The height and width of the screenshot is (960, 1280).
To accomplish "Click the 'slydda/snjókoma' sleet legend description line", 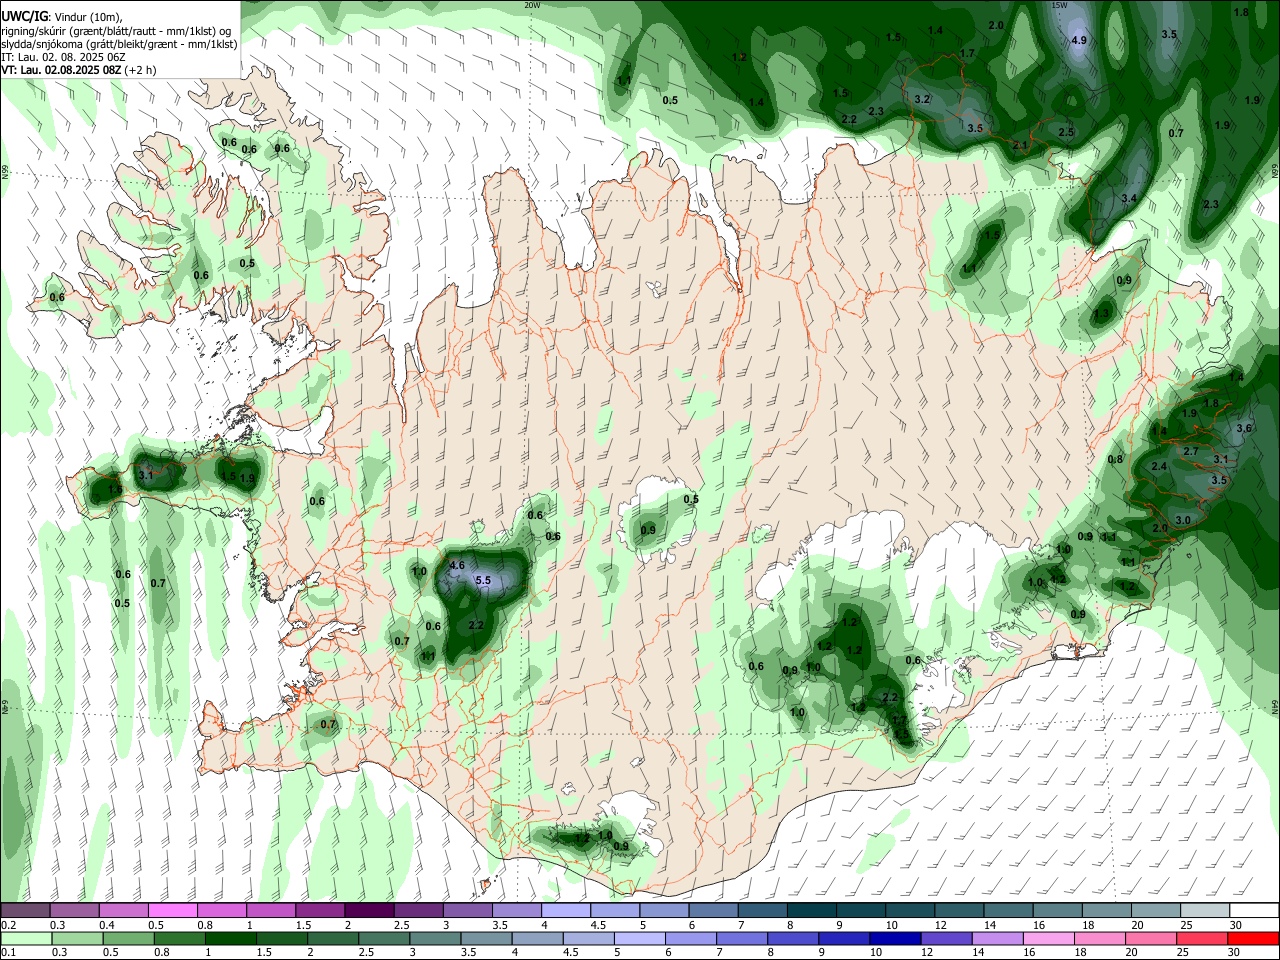I will 119,44.
